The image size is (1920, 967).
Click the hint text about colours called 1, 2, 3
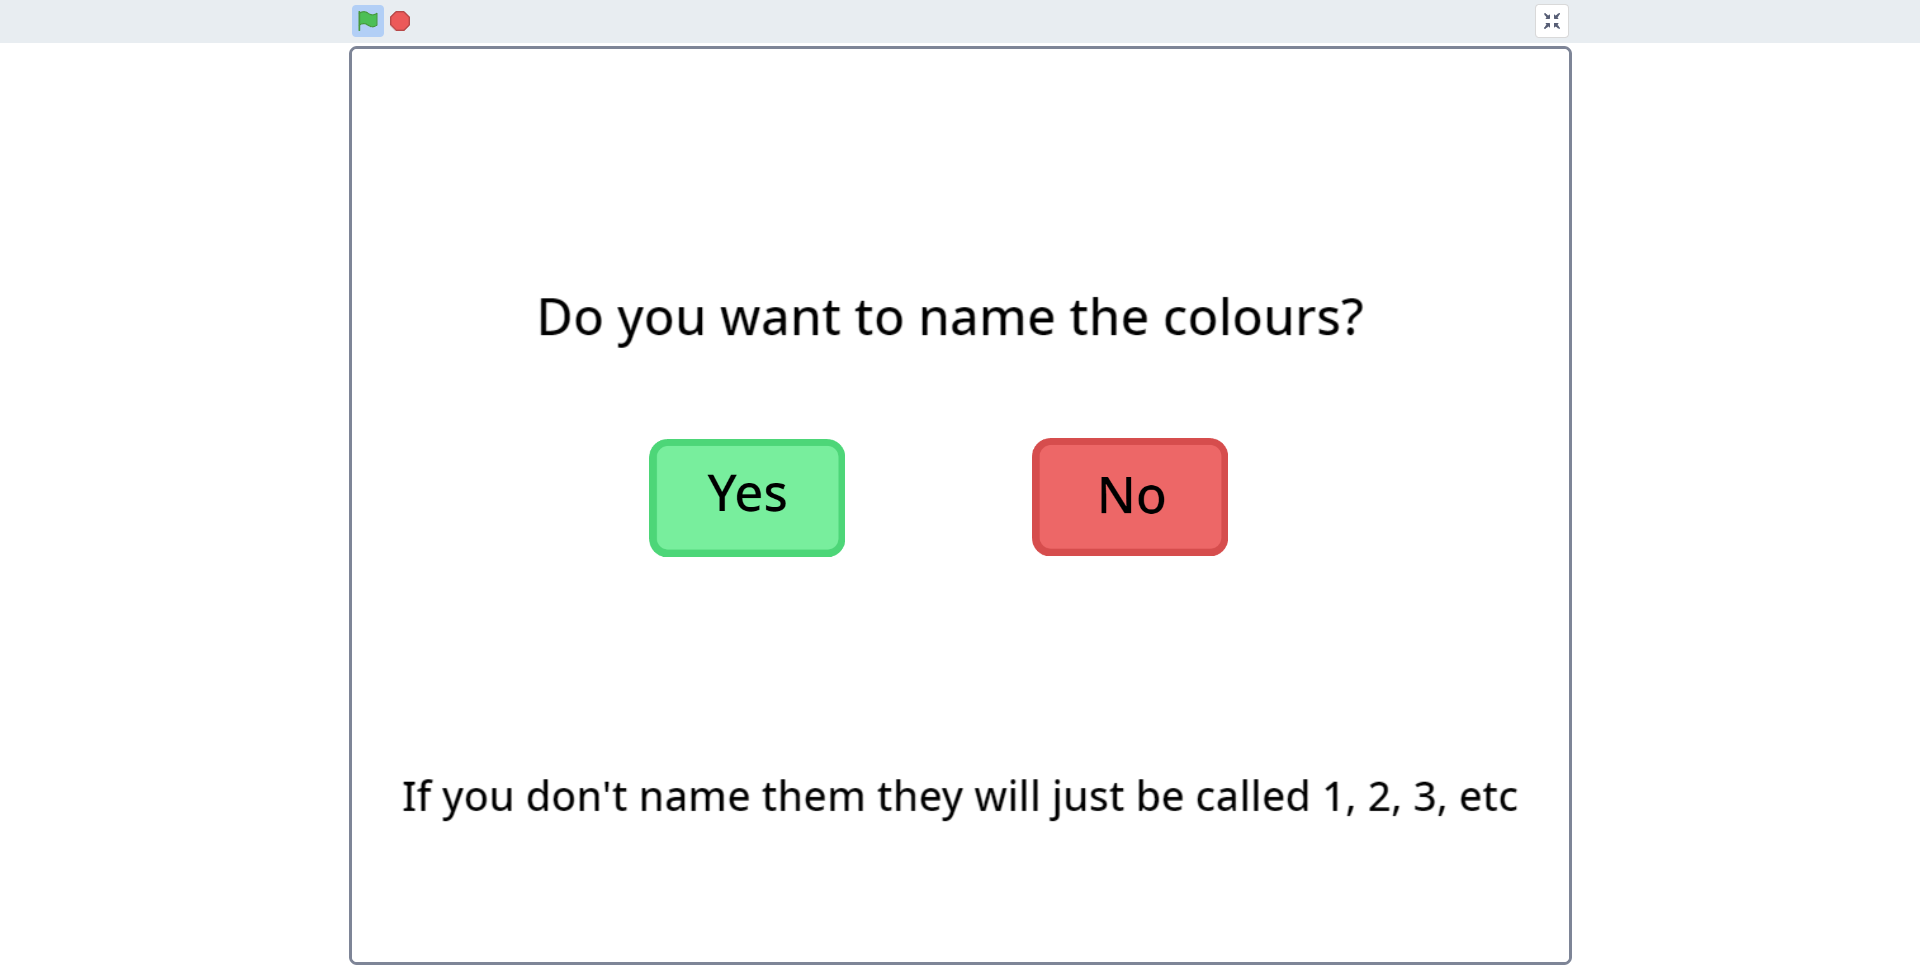tap(959, 797)
